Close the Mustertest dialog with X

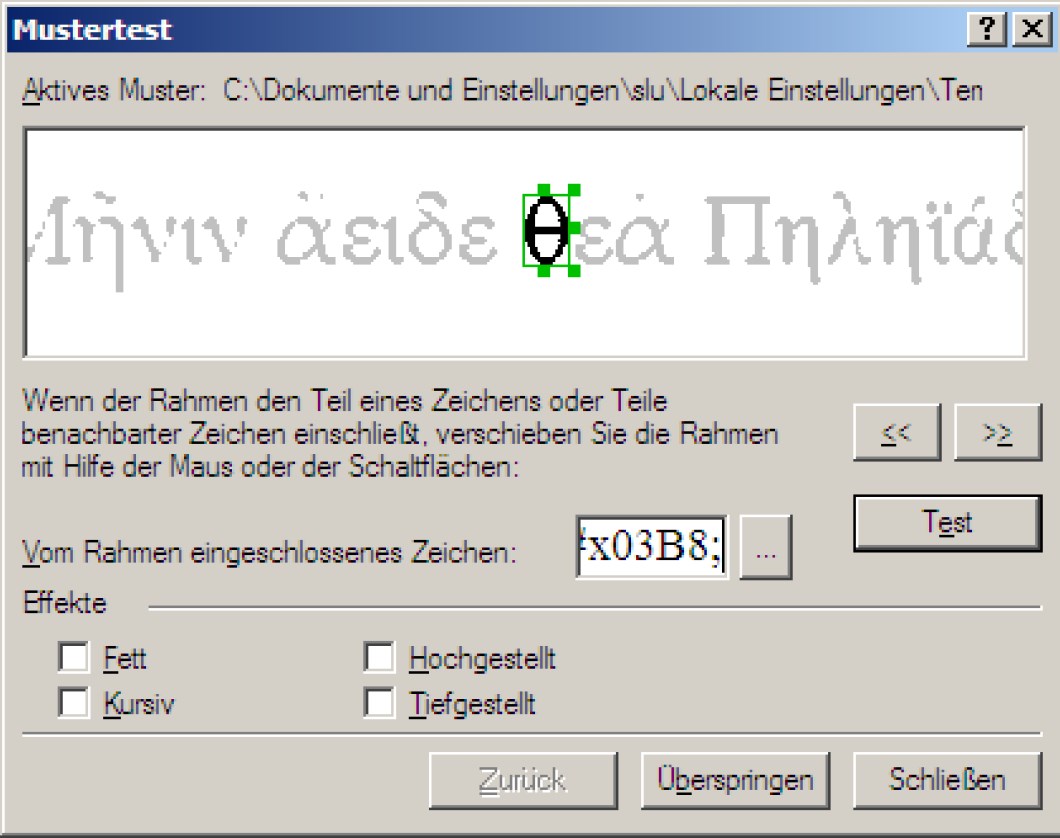(1032, 30)
